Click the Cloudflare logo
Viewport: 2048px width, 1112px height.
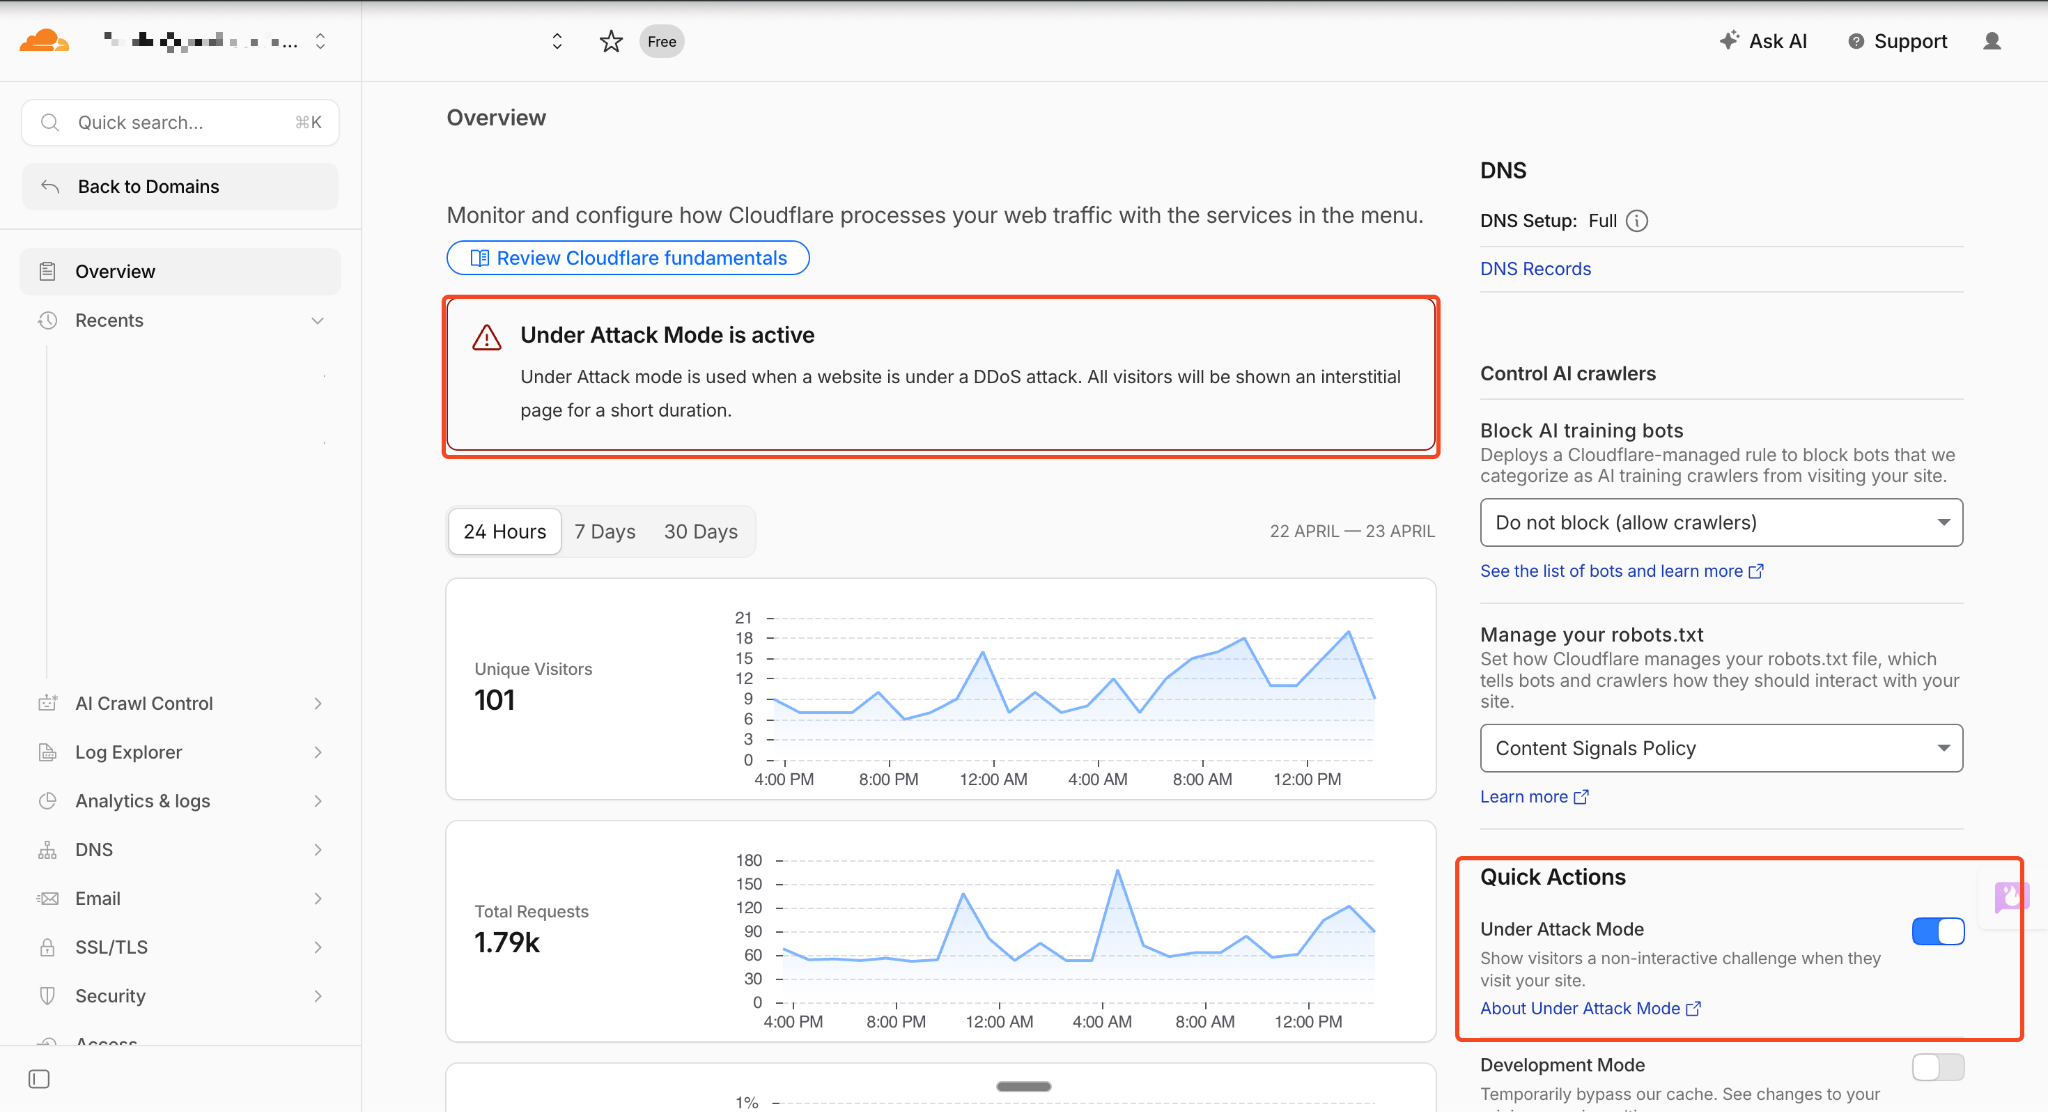click(x=44, y=40)
